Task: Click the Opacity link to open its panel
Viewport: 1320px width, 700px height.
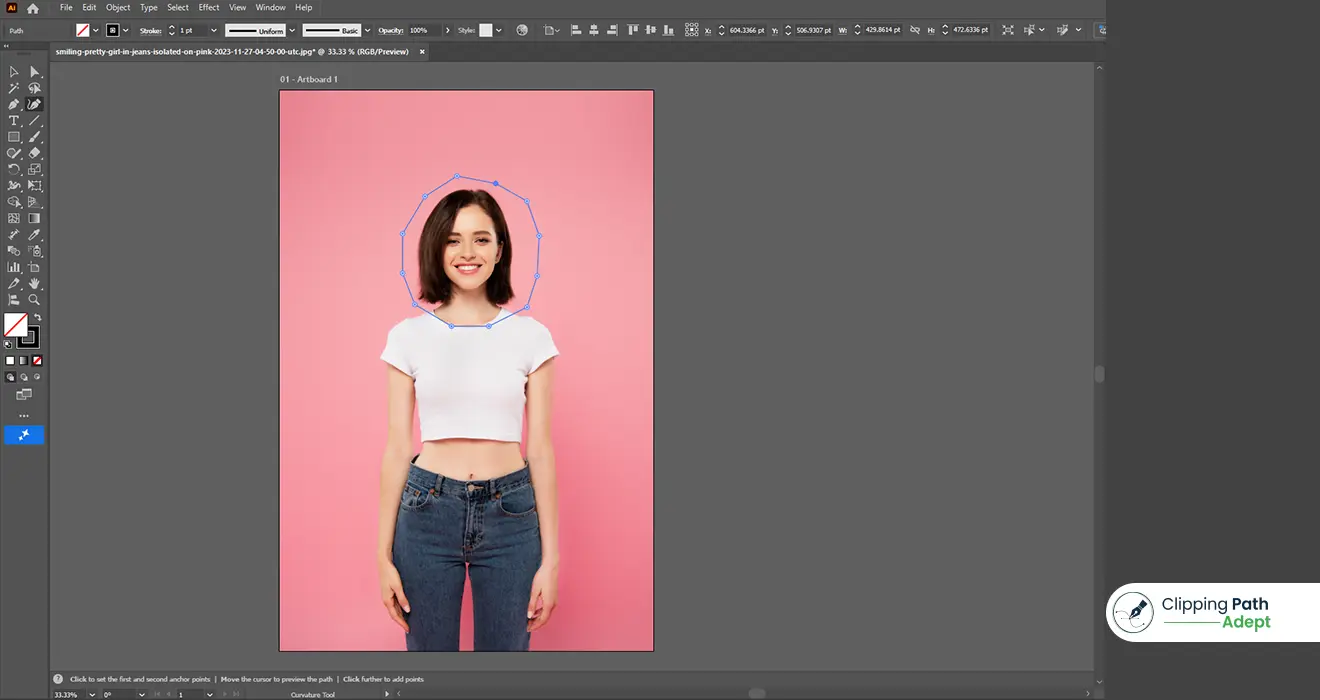Action: [x=392, y=30]
